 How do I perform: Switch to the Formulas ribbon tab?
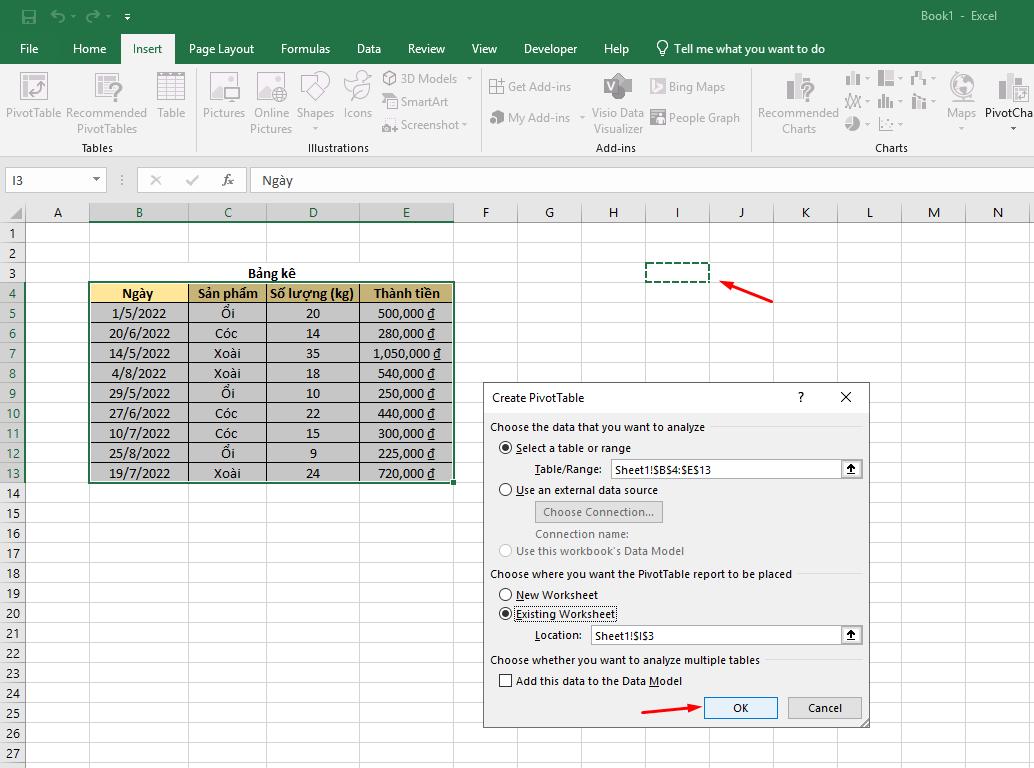(305, 48)
